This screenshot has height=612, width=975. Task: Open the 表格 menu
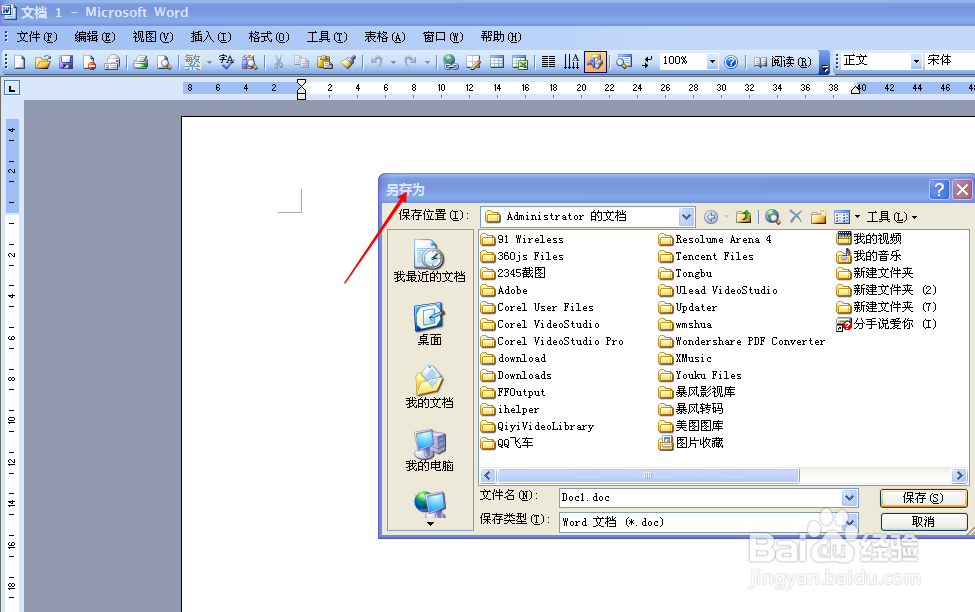[x=385, y=37]
